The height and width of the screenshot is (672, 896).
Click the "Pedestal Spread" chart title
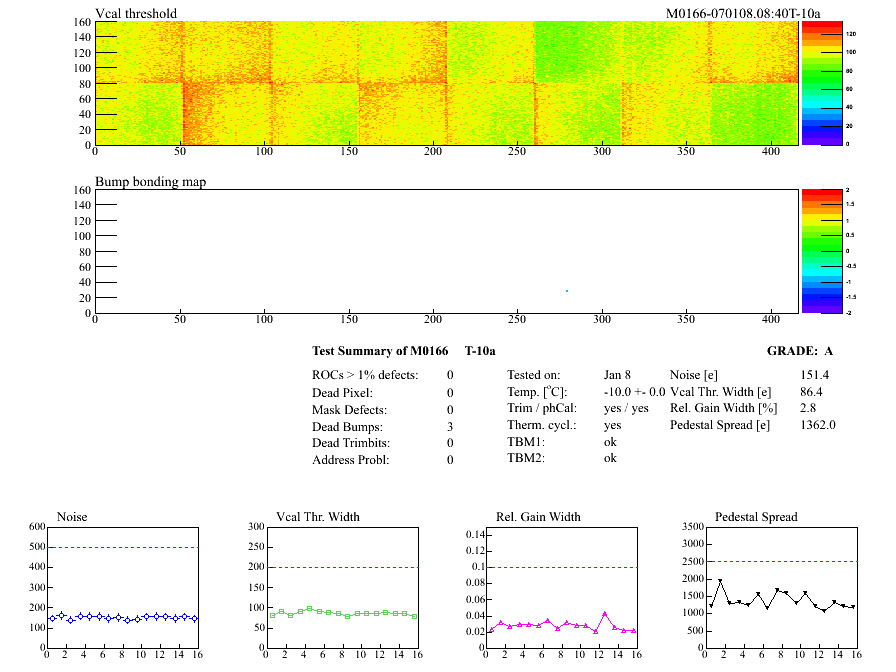coord(756,517)
